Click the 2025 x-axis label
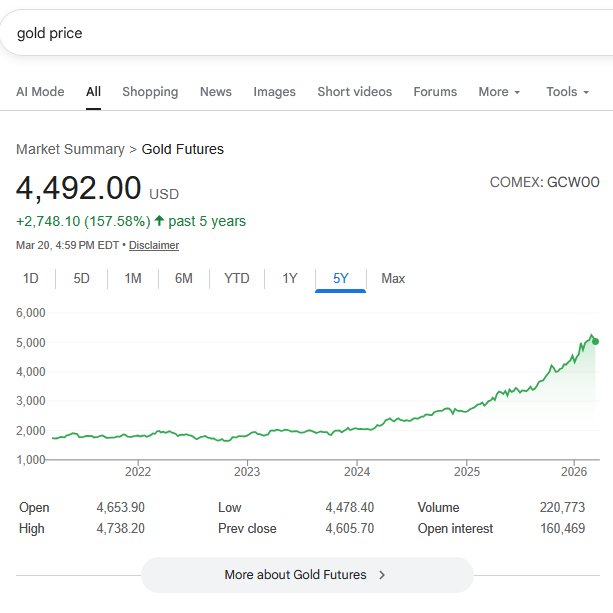The image size is (613, 613). [467, 471]
